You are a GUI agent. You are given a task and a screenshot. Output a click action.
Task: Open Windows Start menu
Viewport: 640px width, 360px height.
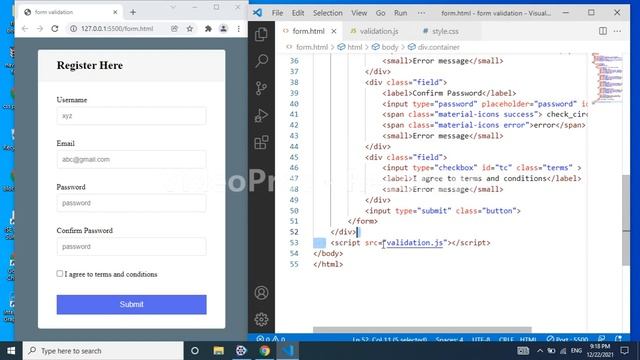pos(11,351)
